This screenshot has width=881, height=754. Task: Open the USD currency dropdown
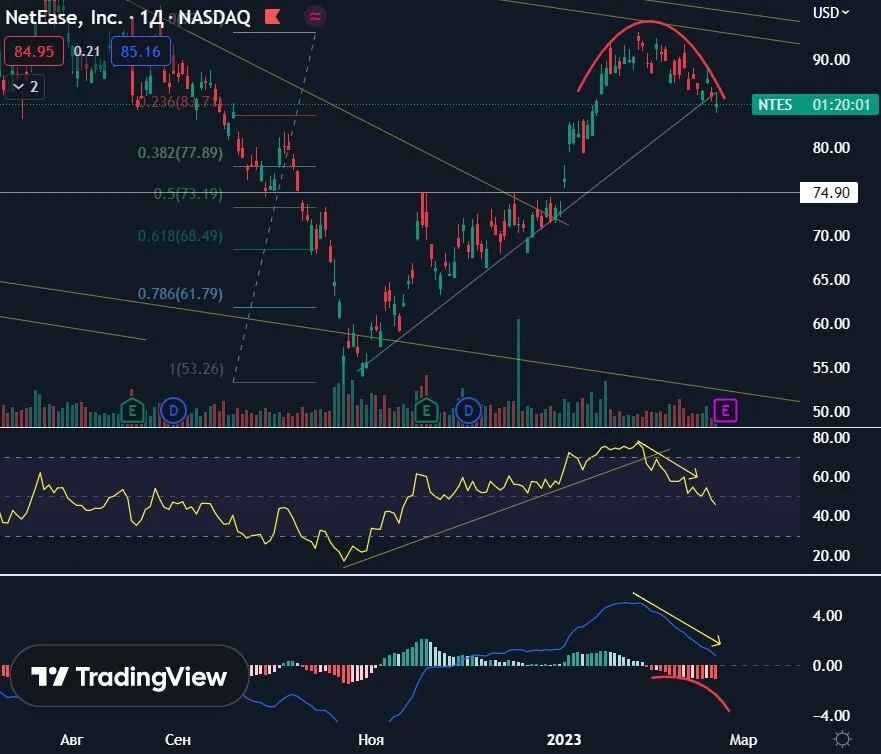[831, 12]
